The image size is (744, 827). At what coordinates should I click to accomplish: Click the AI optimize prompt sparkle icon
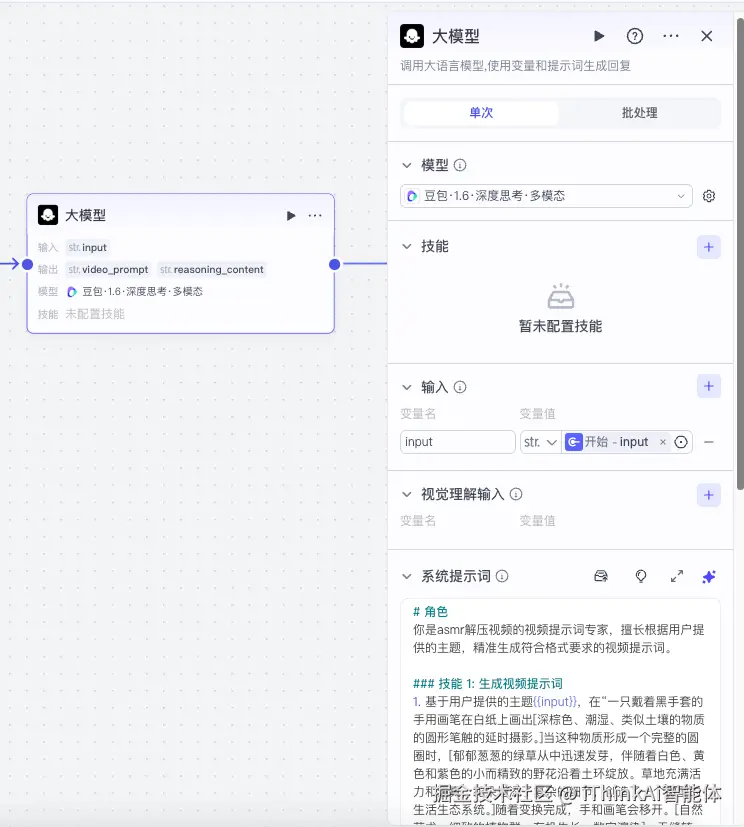point(709,576)
